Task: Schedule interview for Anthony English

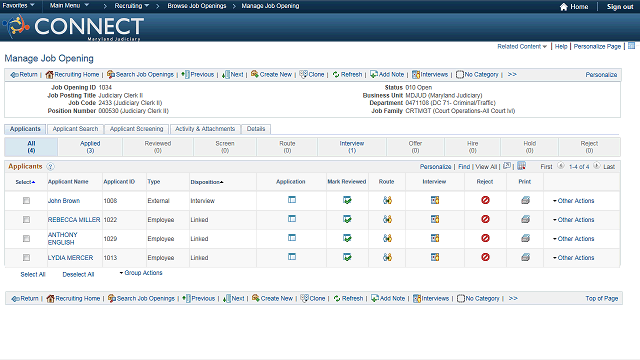Action: tap(435, 238)
